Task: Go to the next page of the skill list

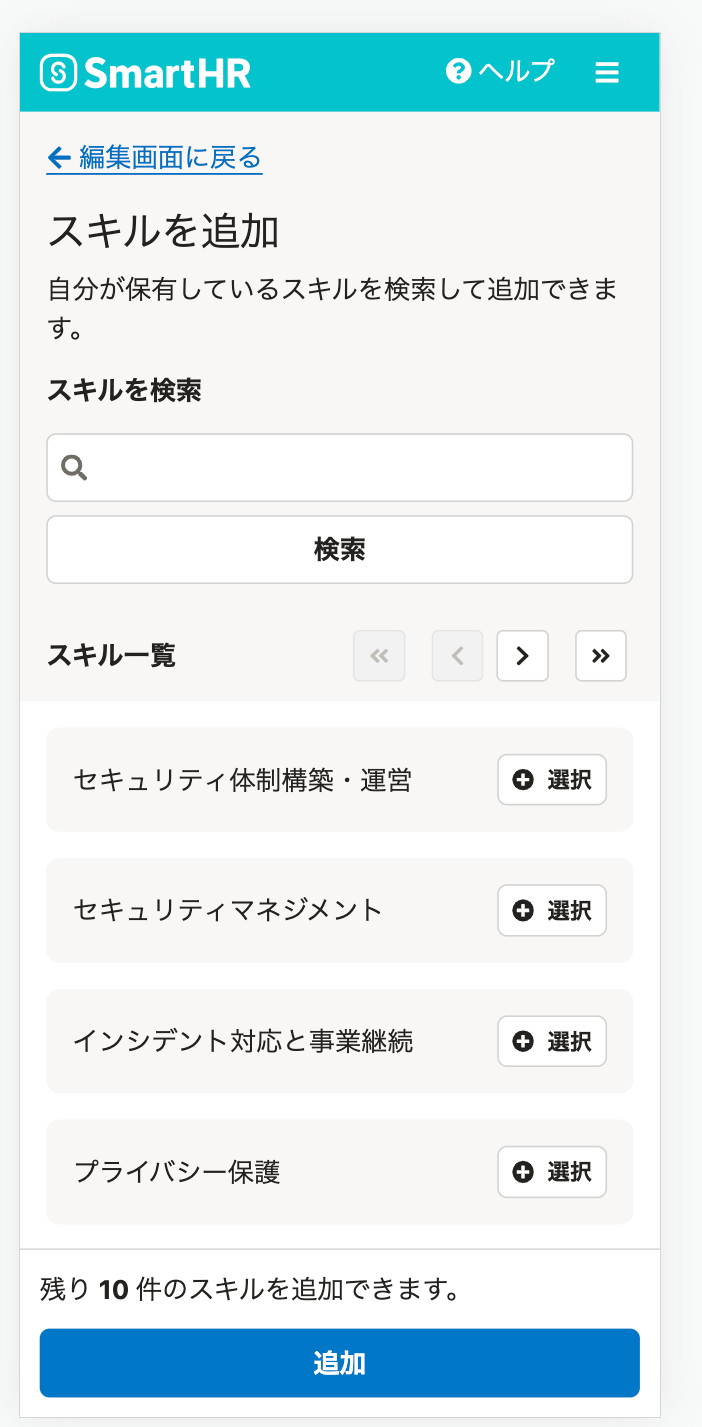Action: point(523,656)
